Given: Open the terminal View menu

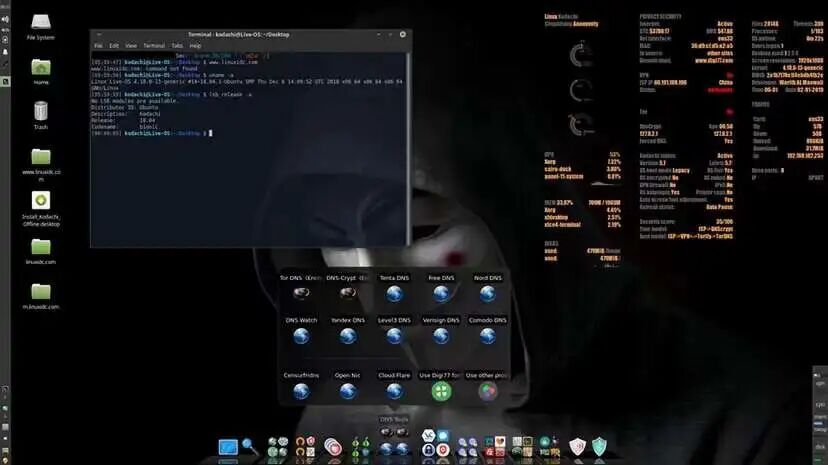Looking at the screenshot, I should 131,46.
